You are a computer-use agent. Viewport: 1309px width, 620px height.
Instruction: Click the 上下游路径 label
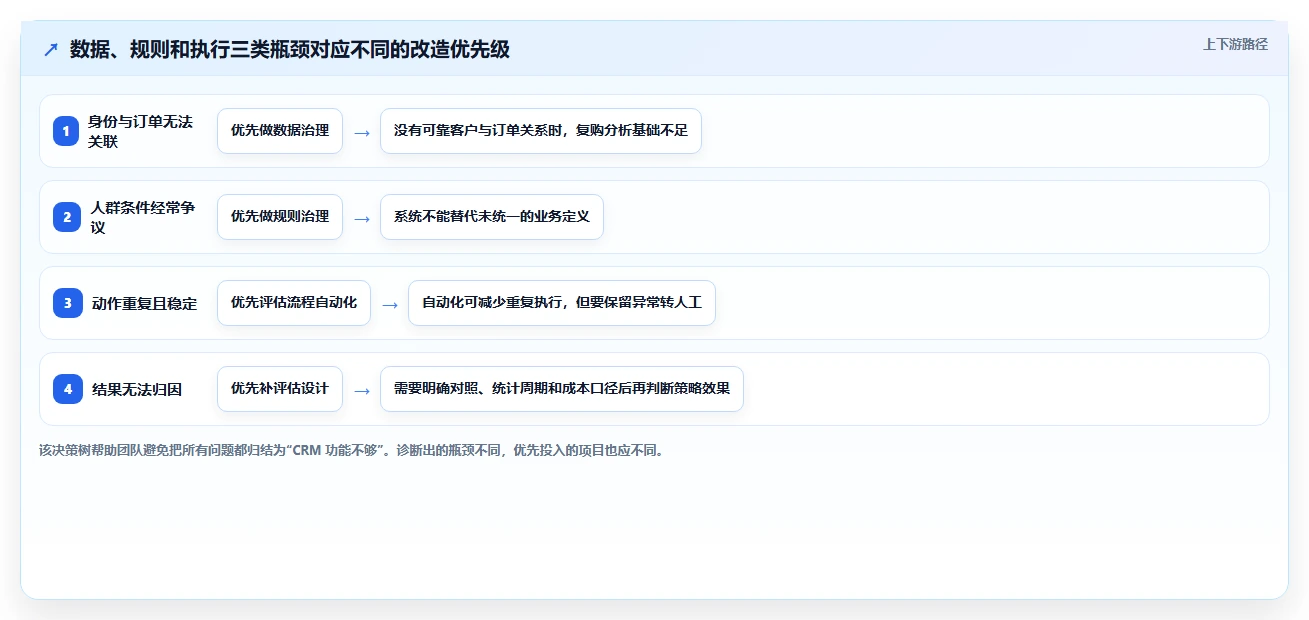point(1235,44)
